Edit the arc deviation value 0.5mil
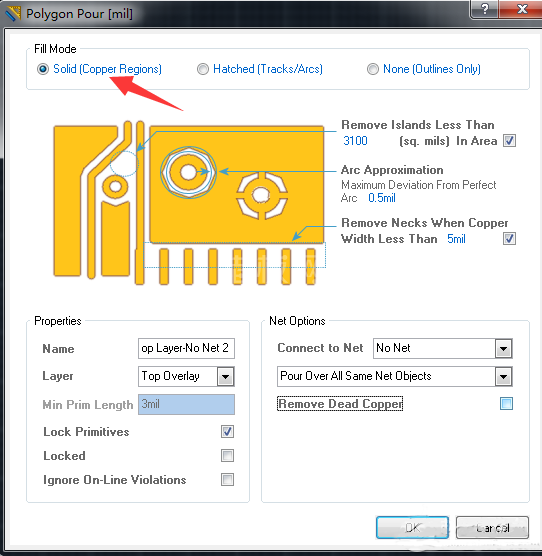 (382, 198)
